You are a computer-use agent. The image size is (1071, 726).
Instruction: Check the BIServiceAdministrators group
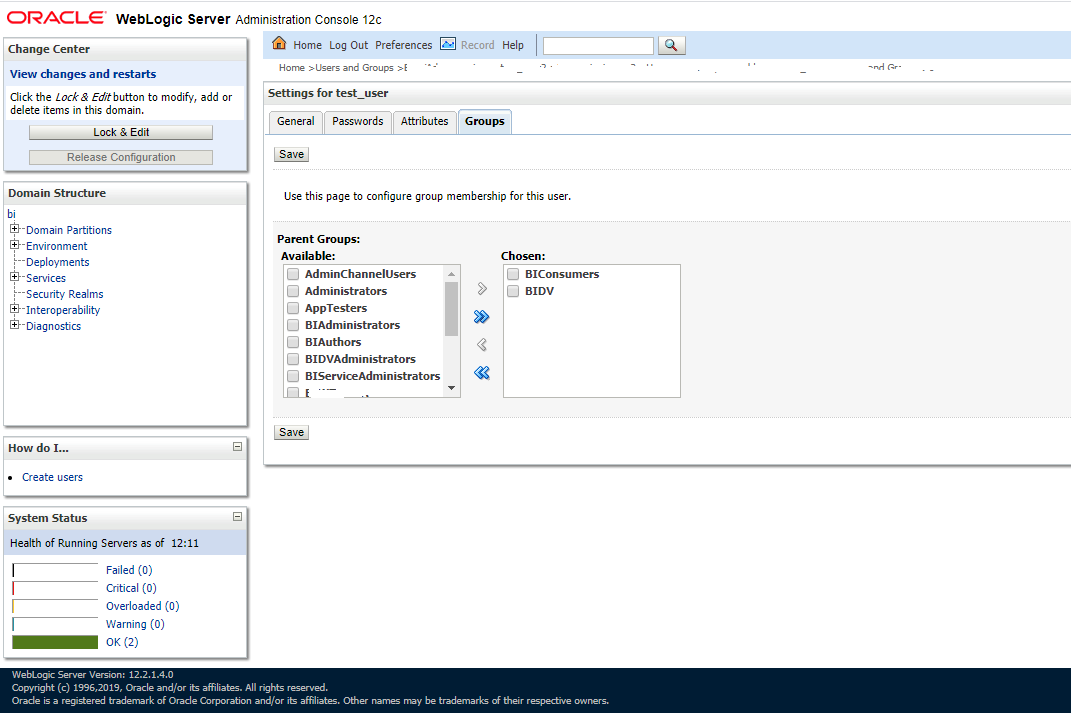tap(293, 376)
